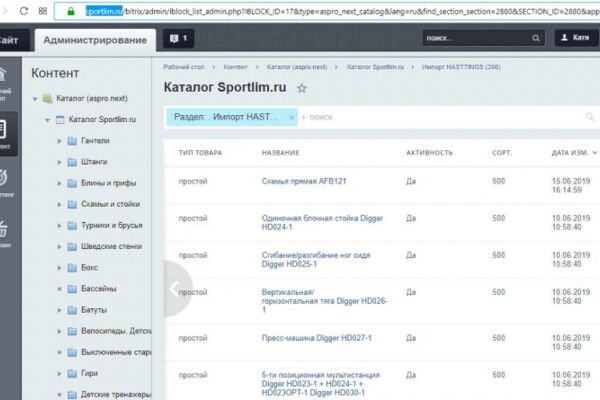Open Одиночная блочная стойка Digger HD024-1

(x=322, y=222)
